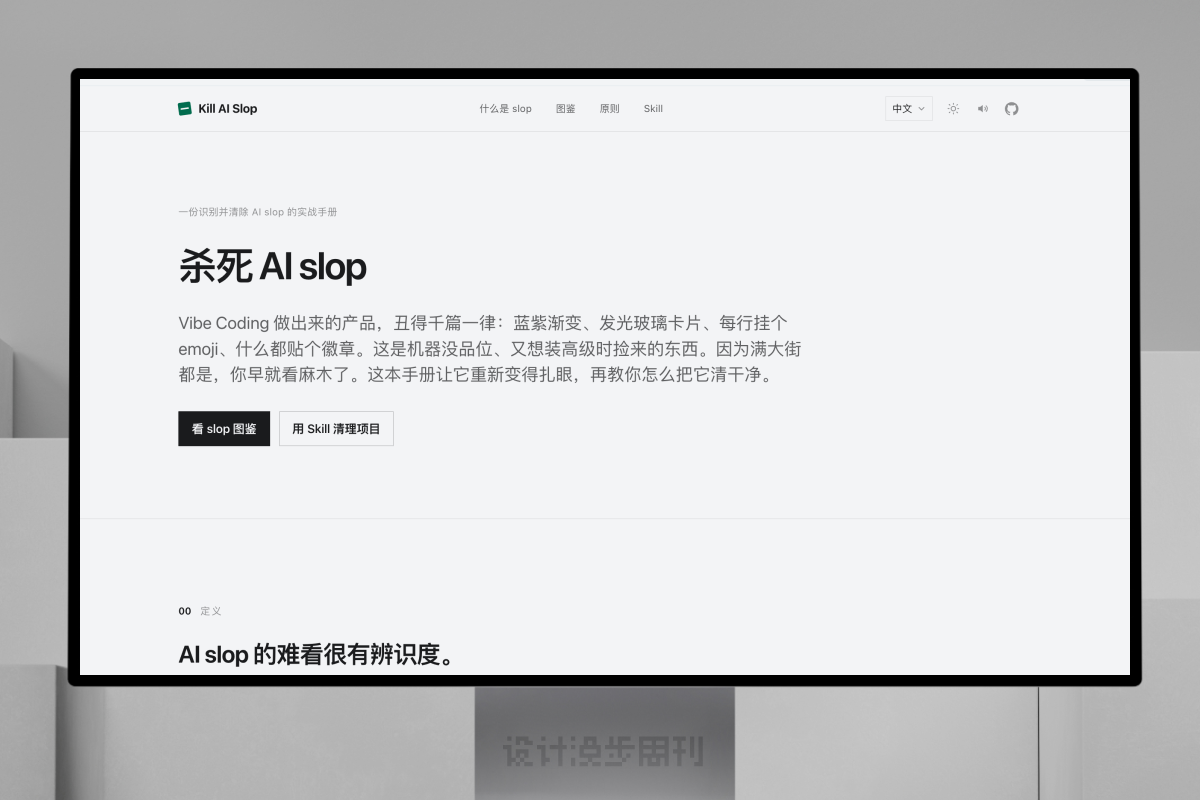Click the 设计漫步周刊 watermark below the monitor

pos(603,751)
